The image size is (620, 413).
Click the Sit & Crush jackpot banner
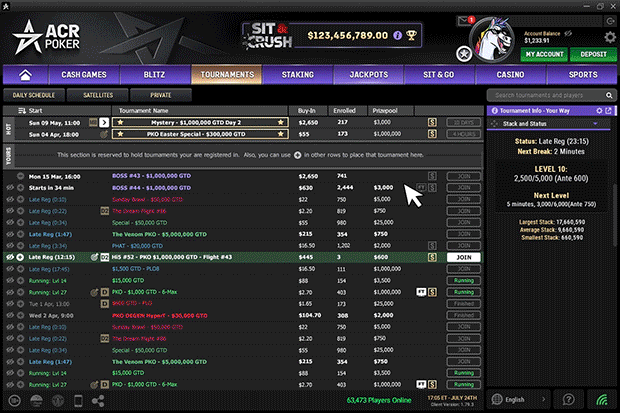coord(332,36)
